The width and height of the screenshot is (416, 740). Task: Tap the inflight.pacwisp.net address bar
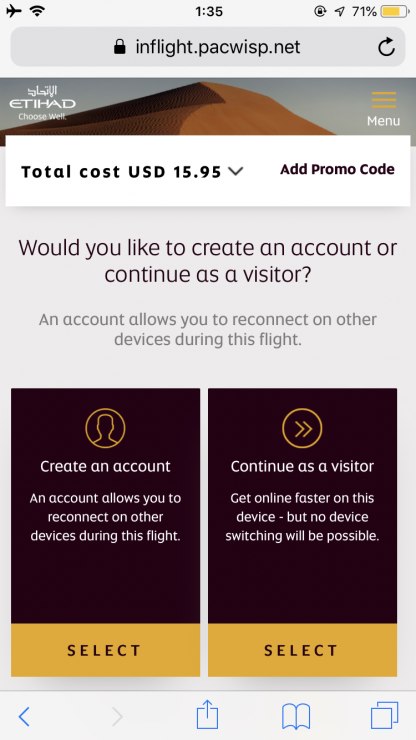208,47
